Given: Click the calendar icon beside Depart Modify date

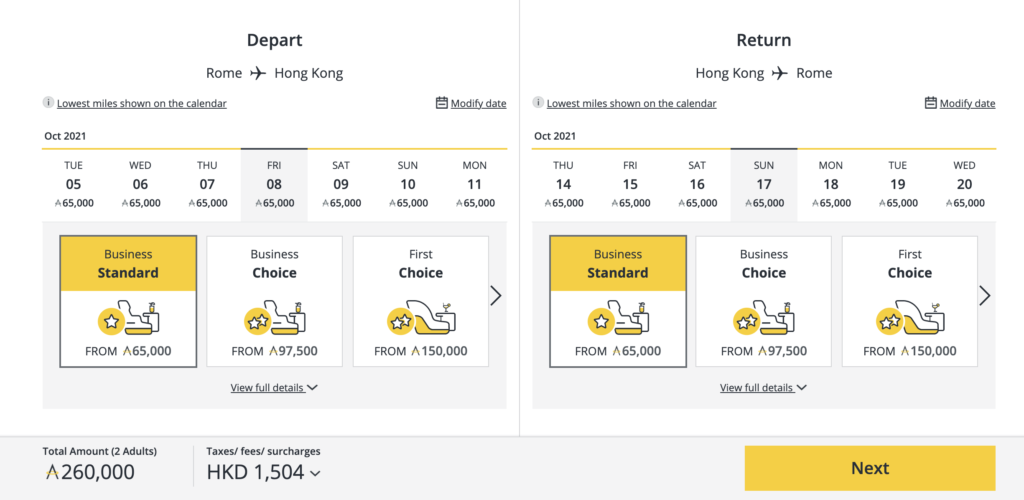Looking at the screenshot, I should [x=441, y=102].
